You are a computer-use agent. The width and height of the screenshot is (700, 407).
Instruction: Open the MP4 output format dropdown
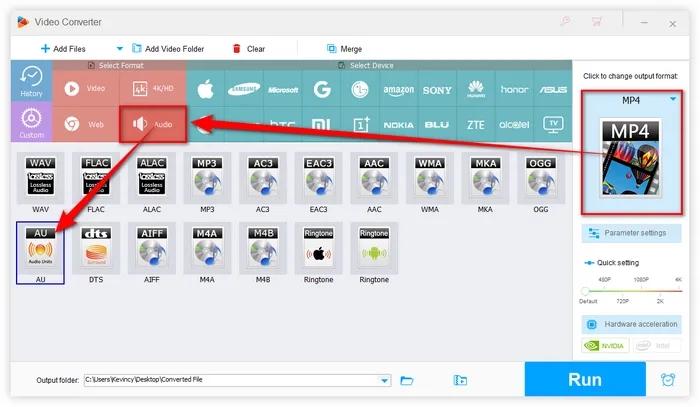click(673, 99)
